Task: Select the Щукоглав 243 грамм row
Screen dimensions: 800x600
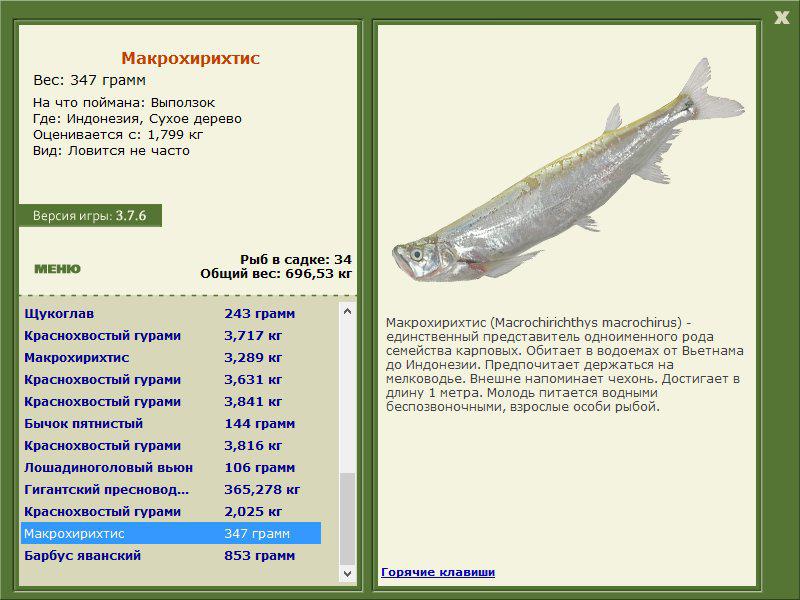Action: click(x=171, y=314)
